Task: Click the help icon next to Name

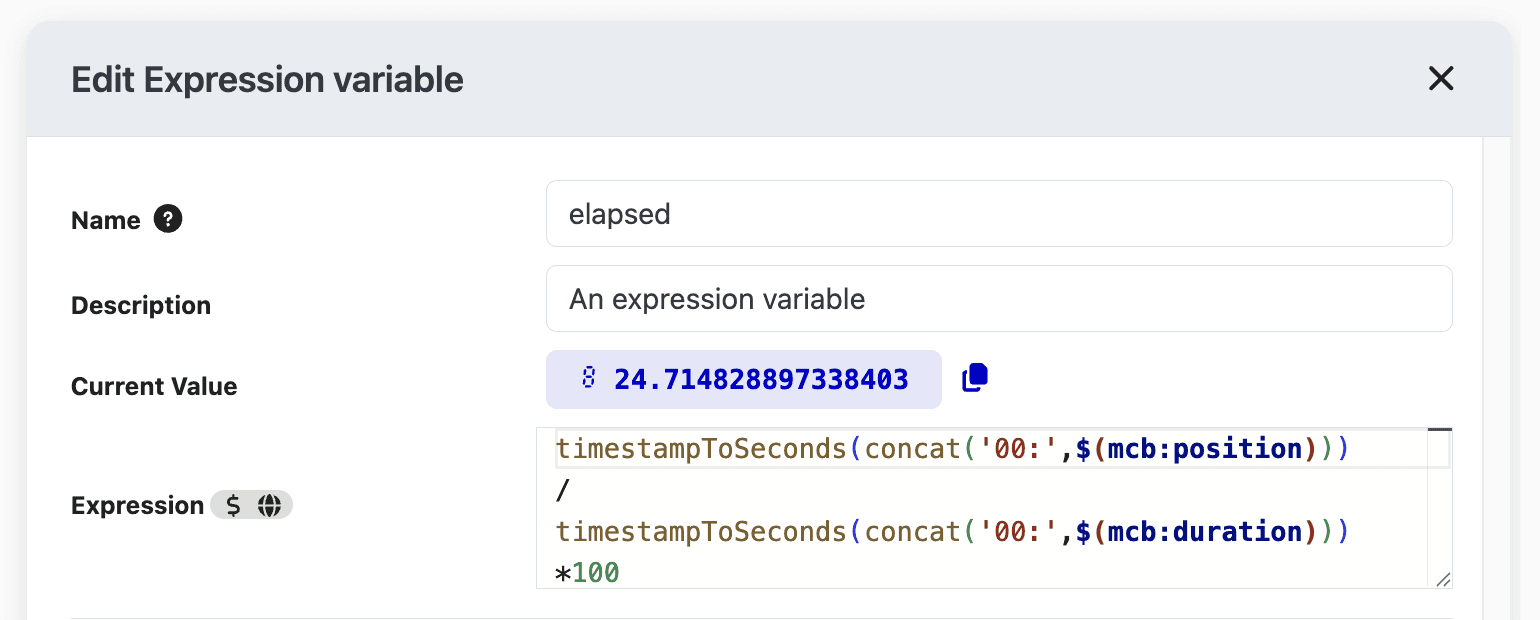Action: click(x=168, y=219)
